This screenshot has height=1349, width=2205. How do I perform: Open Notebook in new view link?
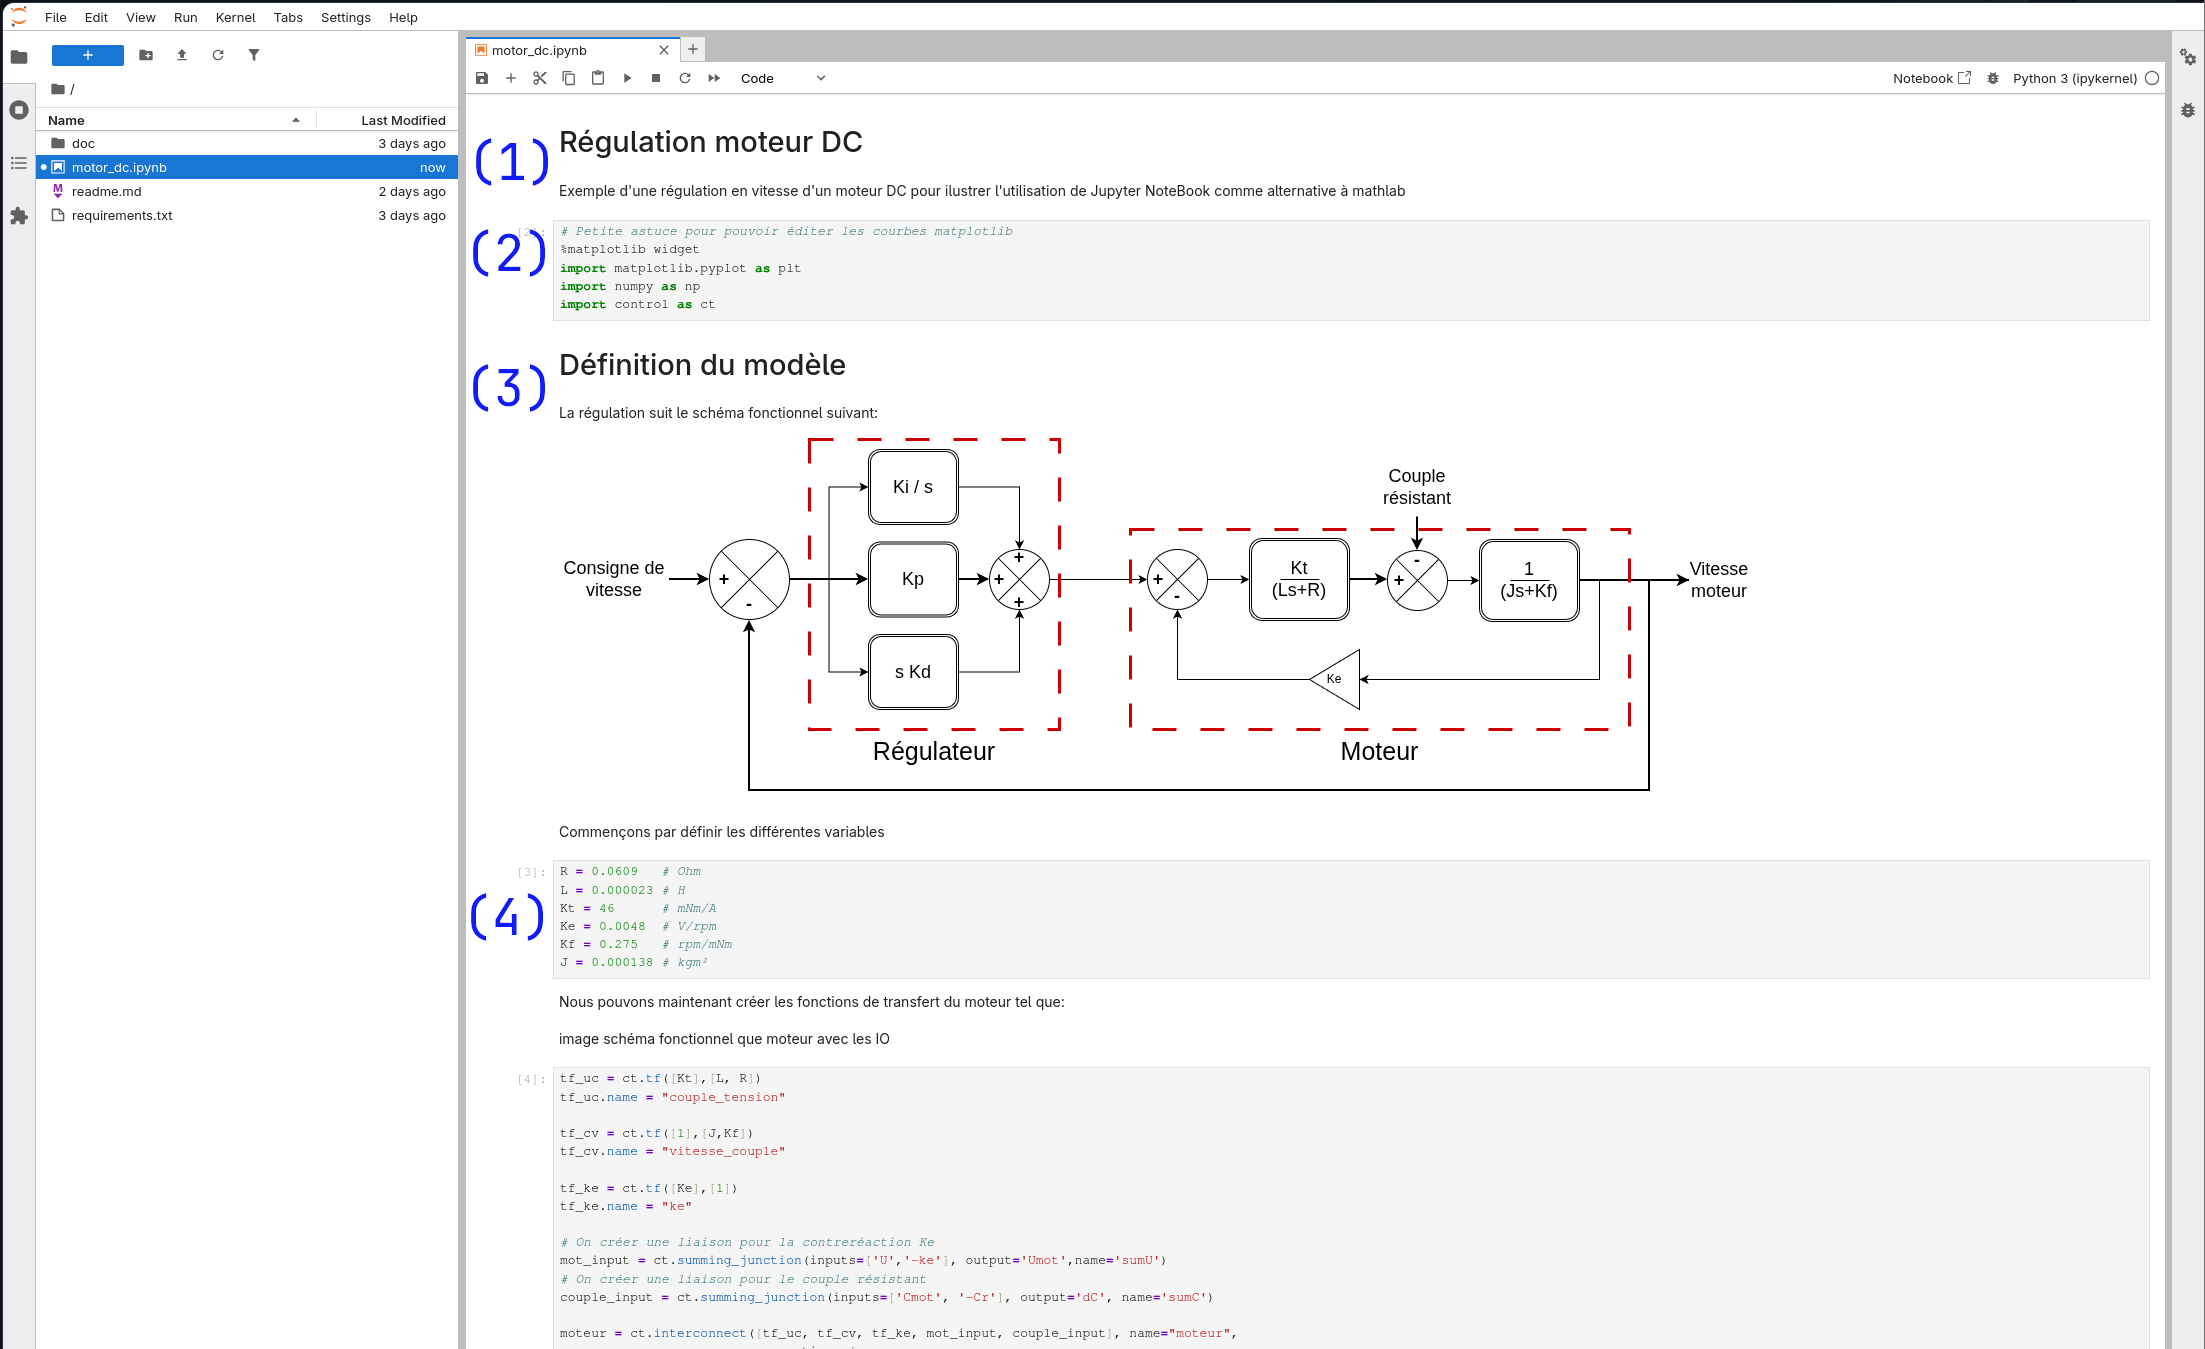pos(1931,78)
